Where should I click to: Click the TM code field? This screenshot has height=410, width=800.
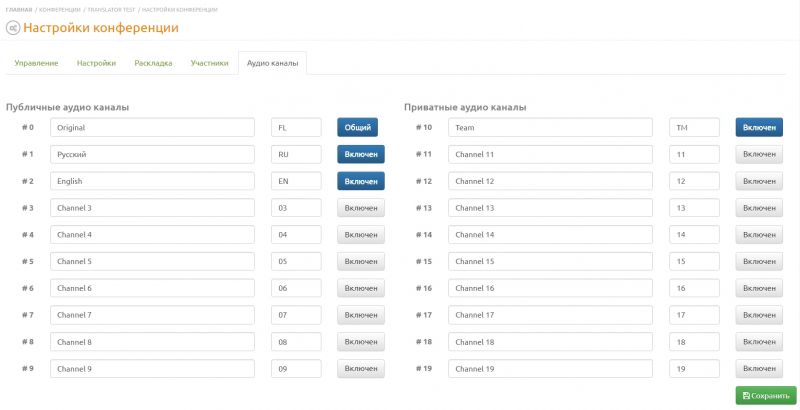tap(694, 127)
